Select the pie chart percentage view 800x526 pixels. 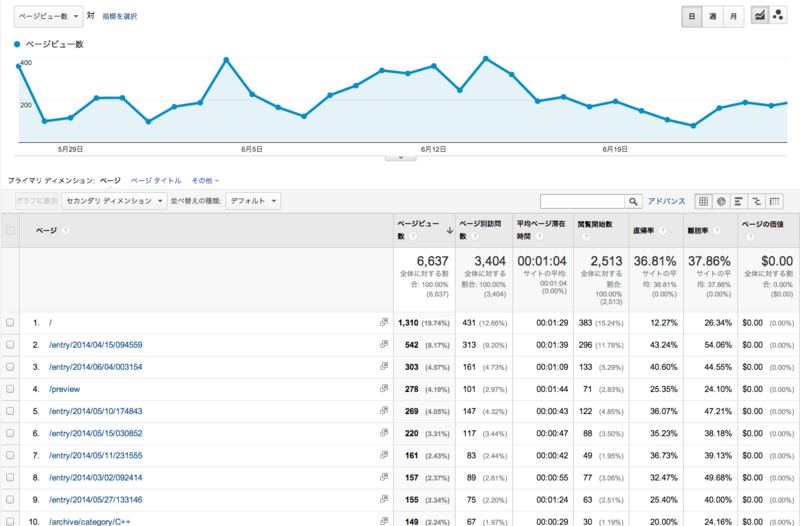tap(721, 201)
